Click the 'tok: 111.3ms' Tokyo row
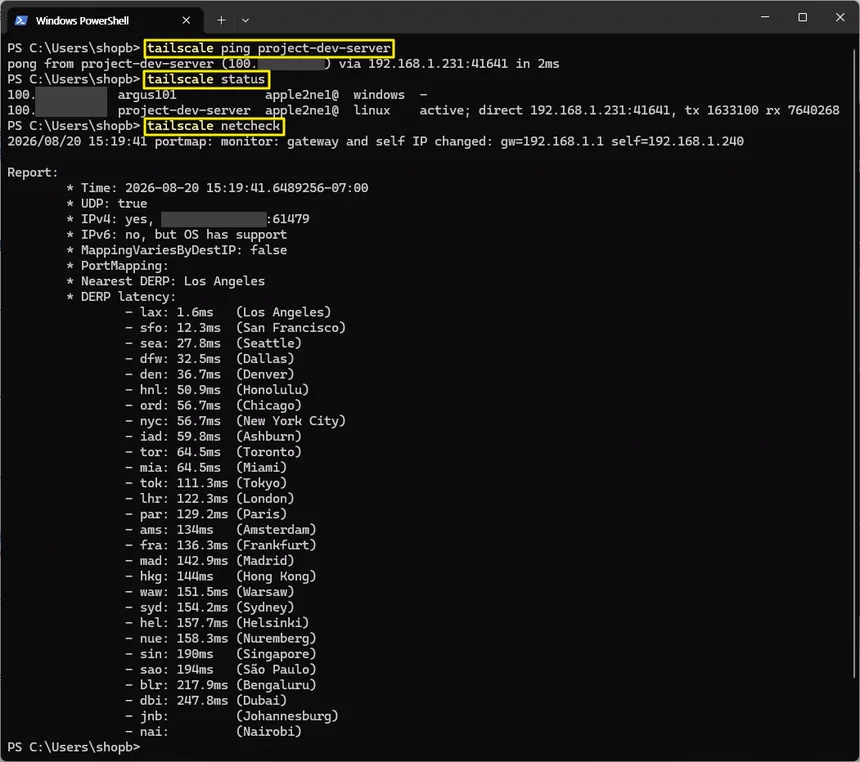The image size is (860, 762). tap(206, 483)
